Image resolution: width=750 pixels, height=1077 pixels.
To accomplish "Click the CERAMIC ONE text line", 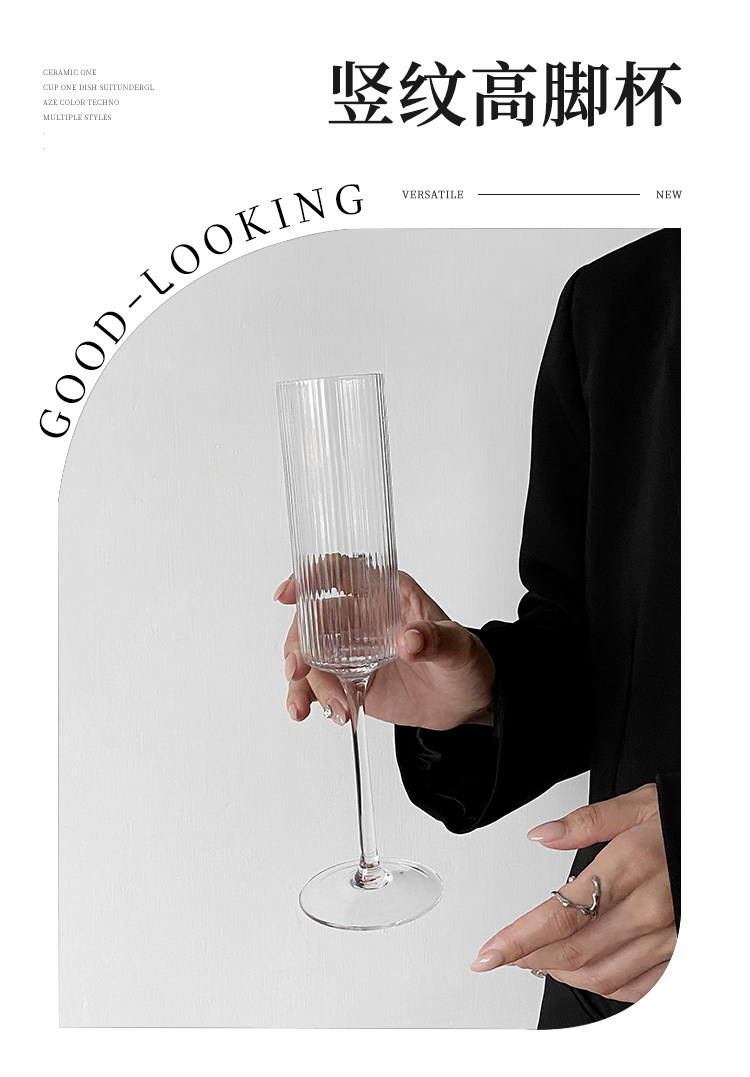I will (x=69, y=72).
